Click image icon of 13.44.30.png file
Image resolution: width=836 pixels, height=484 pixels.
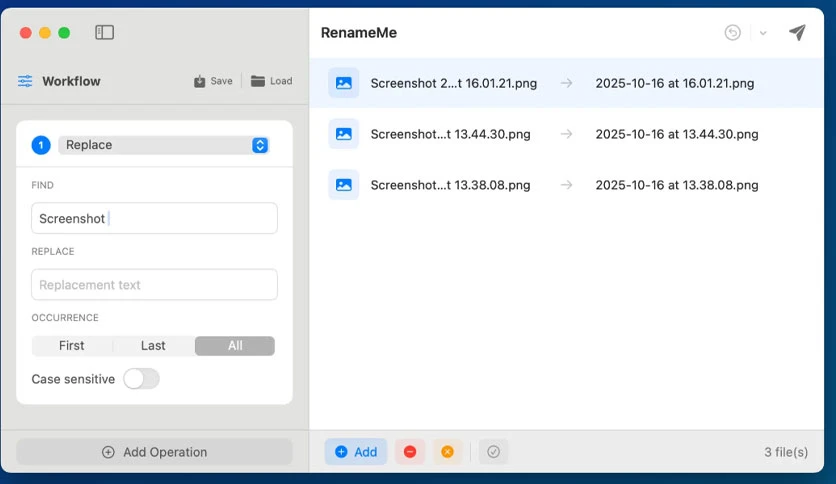343,134
